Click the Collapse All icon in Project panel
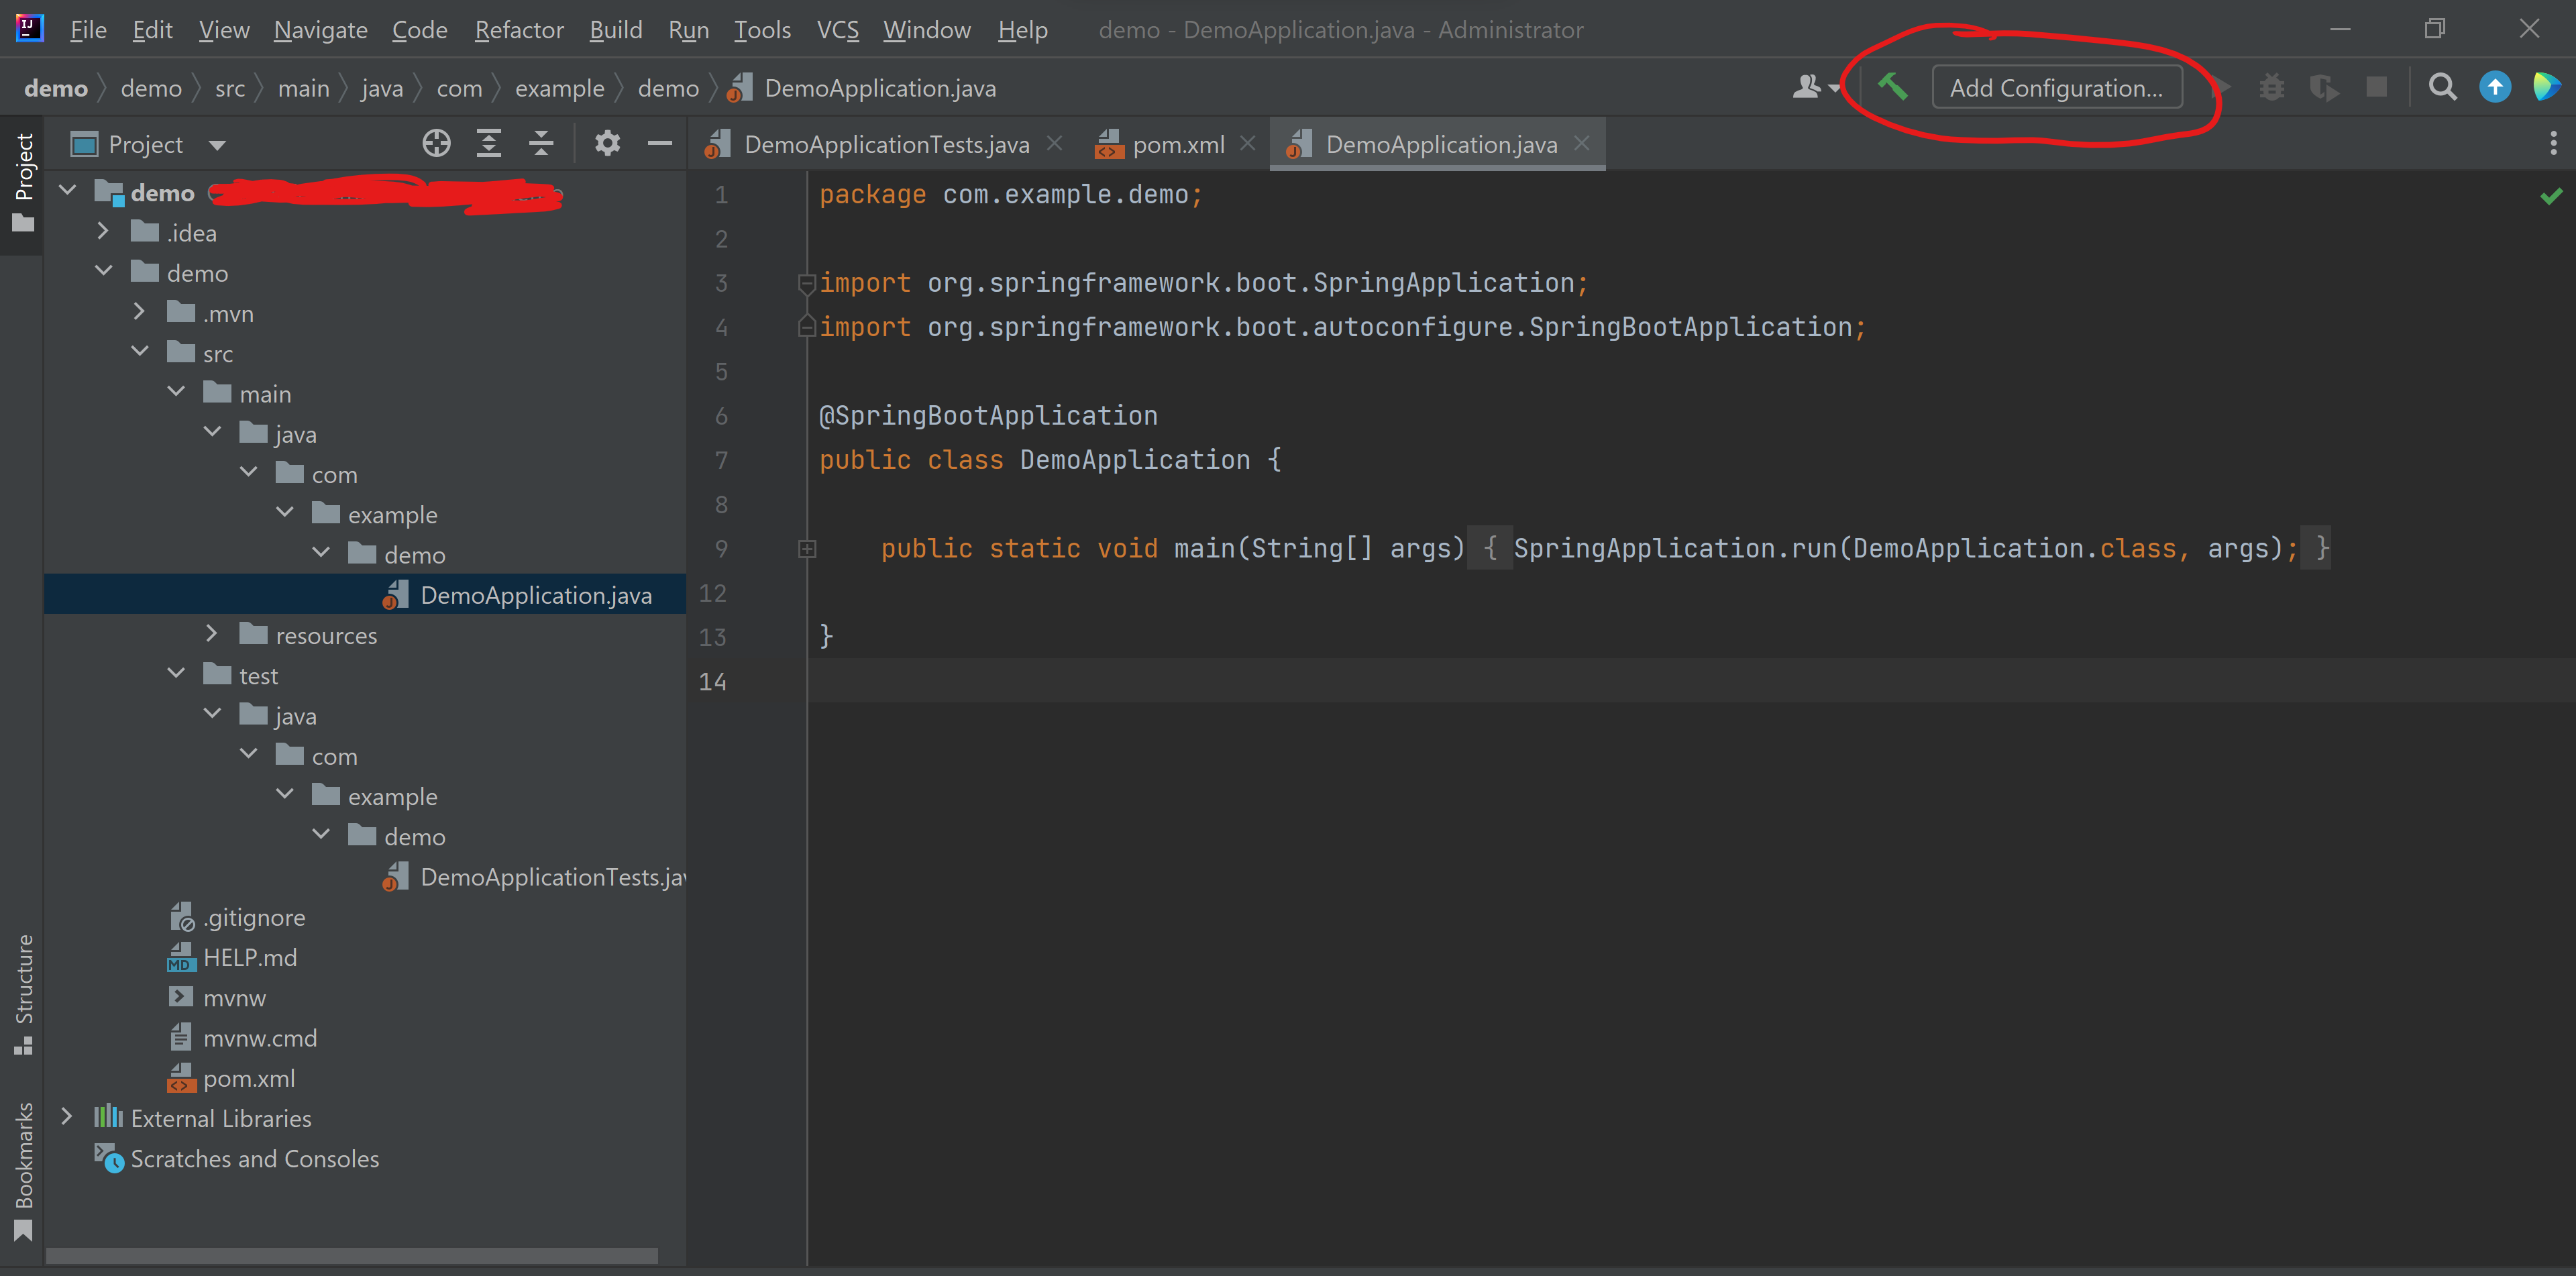The image size is (2576, 1276). pyautogui.click(x=541, y=144)
